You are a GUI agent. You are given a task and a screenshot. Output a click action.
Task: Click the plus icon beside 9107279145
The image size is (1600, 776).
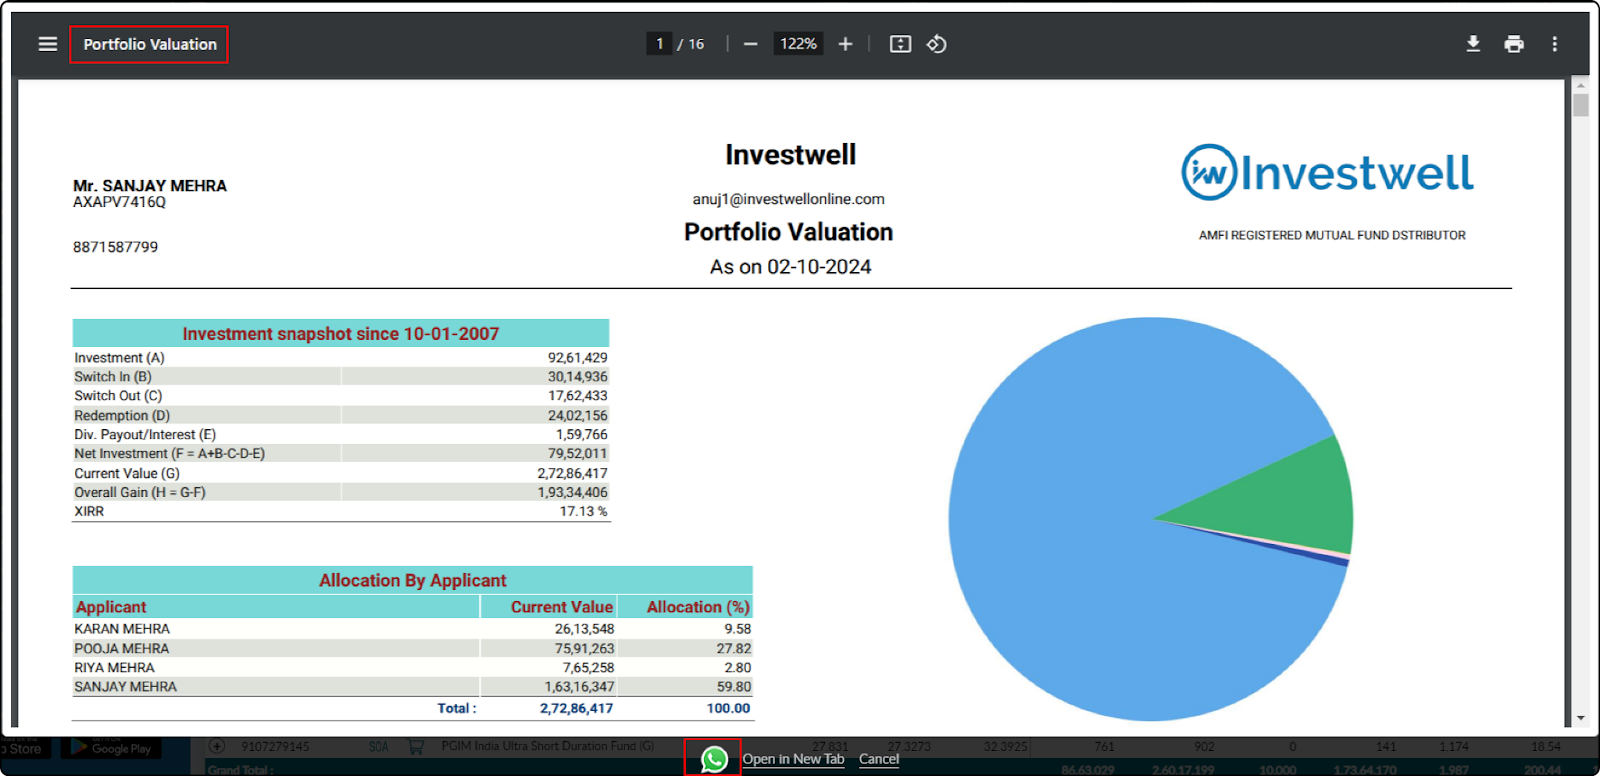(217, 746)
